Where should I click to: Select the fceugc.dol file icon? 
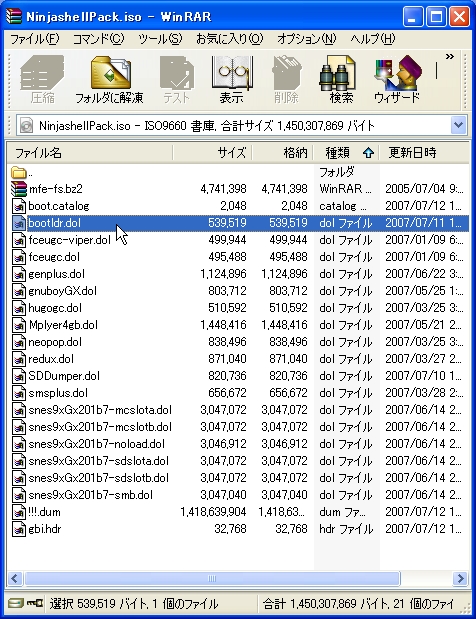click(x=19, y=257)
